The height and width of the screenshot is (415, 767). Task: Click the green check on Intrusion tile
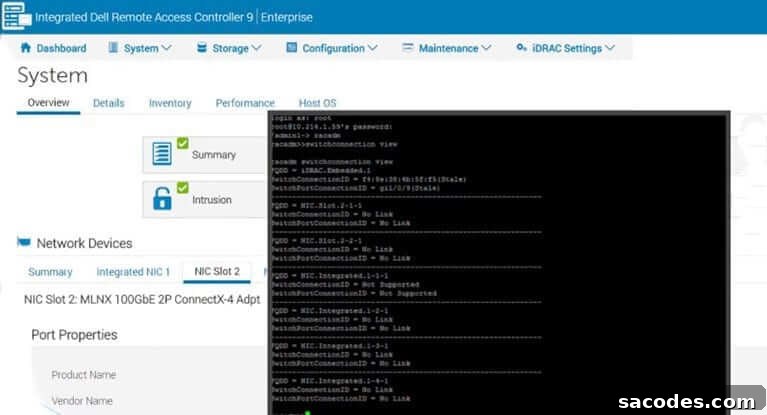pos(182,187)
